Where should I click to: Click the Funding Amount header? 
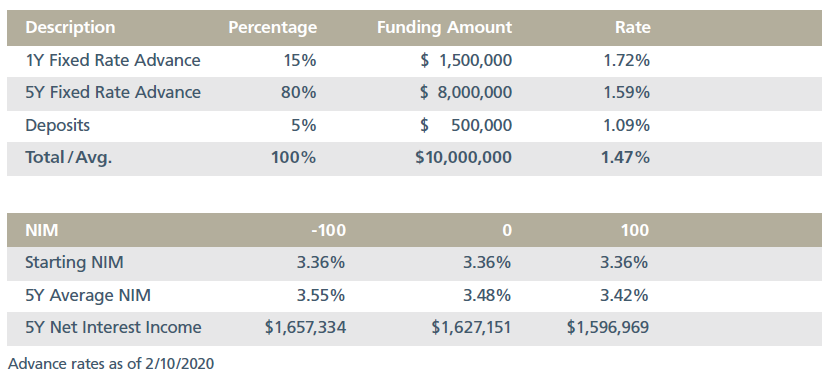click(444, 28)
